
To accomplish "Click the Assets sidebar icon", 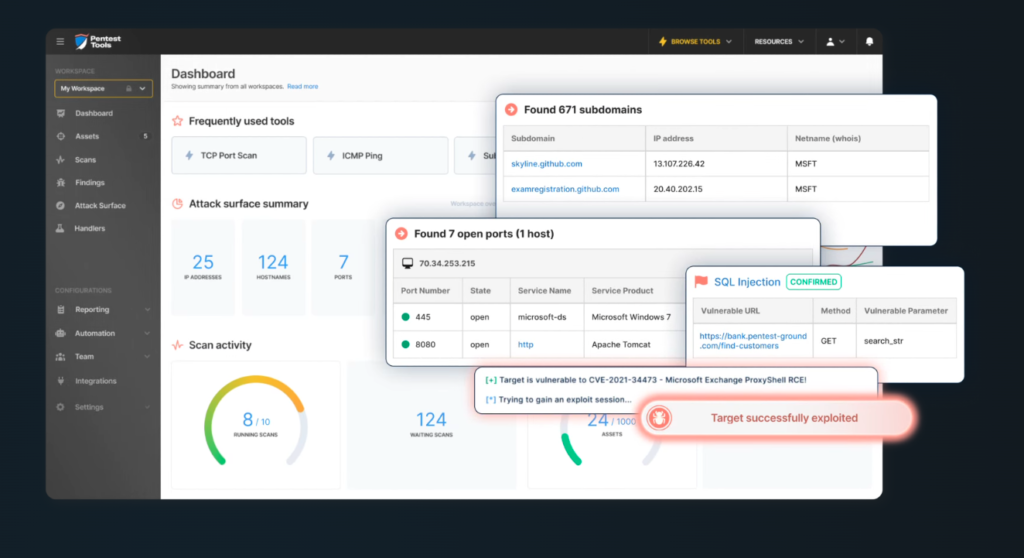I will (x=61, y=136).
